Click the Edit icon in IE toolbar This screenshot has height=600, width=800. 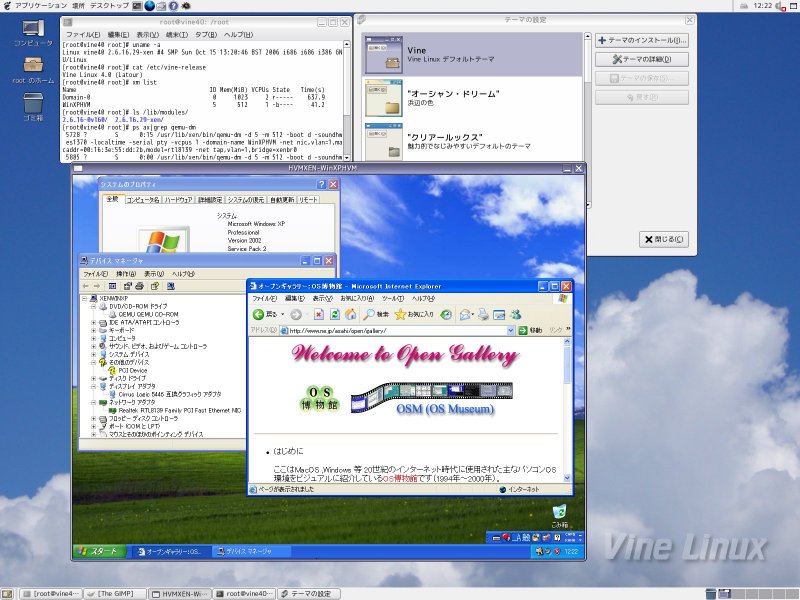(x=499, y=315)
